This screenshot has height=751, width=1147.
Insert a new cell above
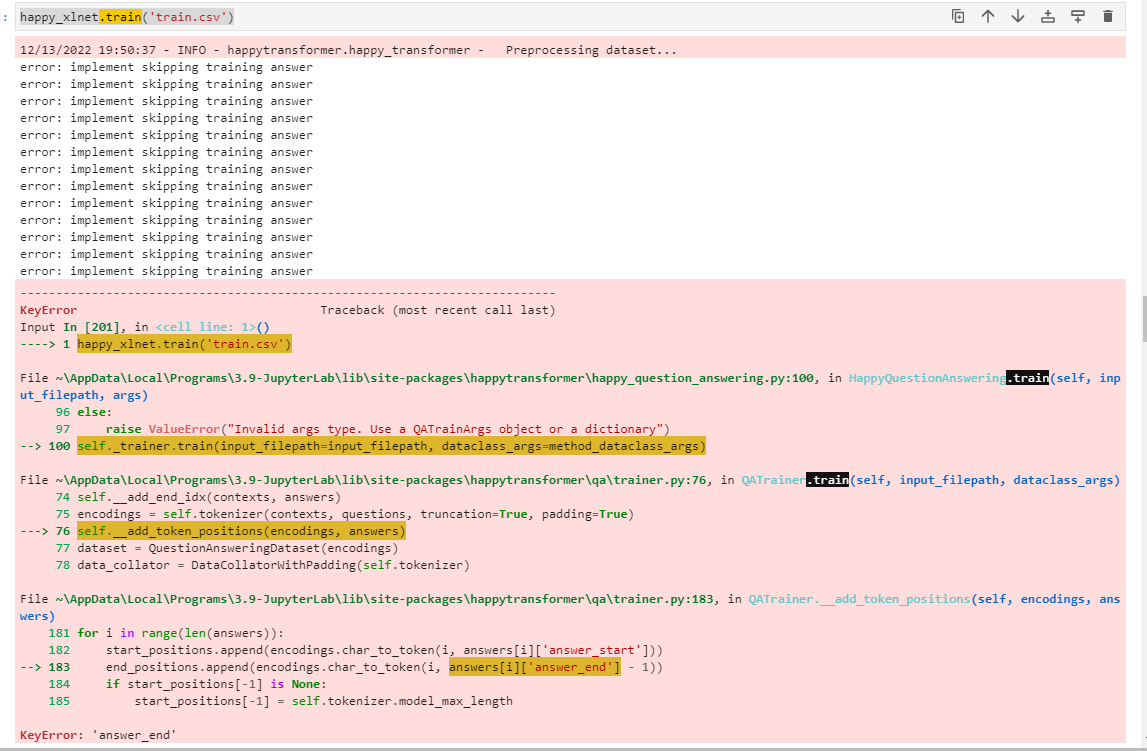(1047, 16)
